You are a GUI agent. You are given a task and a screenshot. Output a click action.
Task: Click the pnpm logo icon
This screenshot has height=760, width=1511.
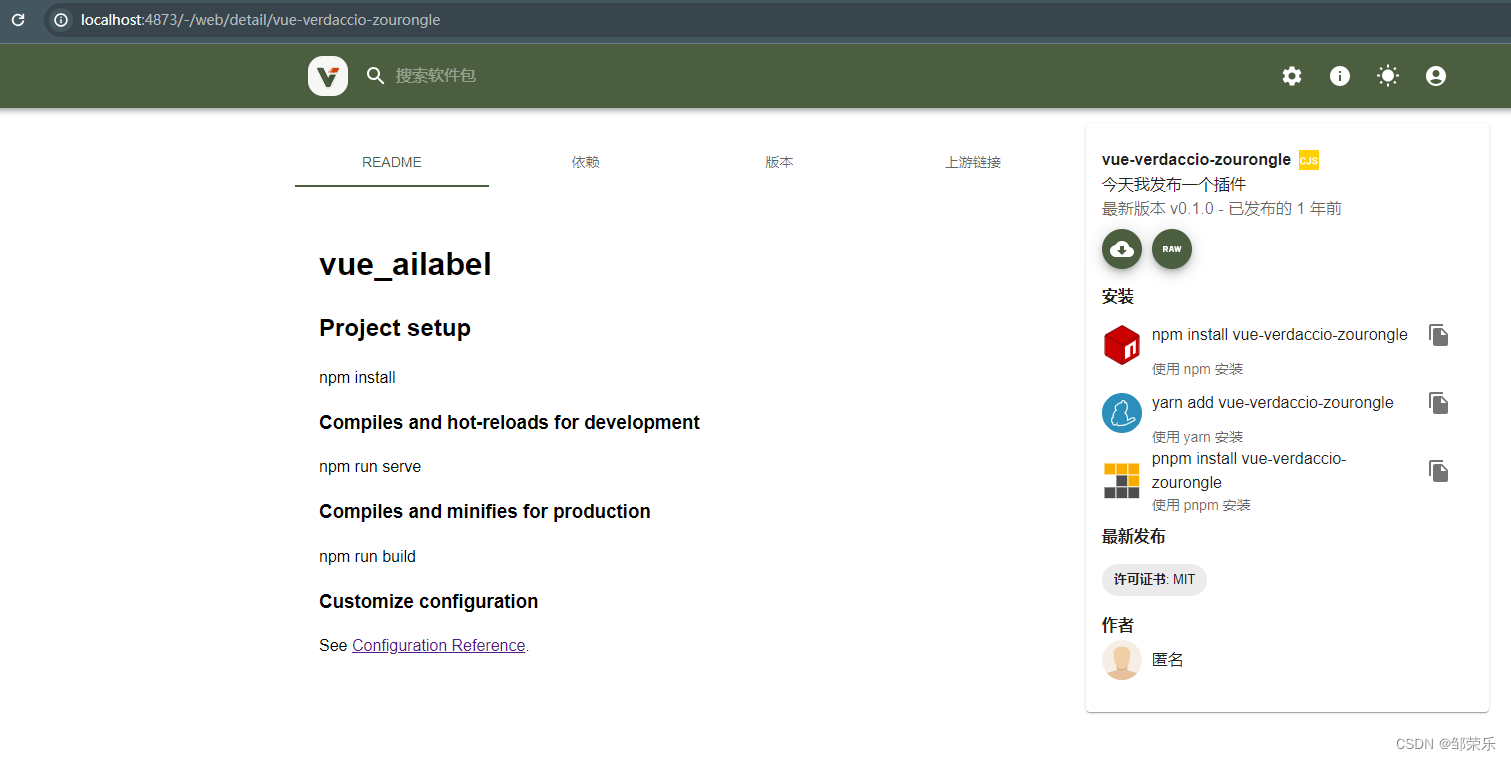1122,481
